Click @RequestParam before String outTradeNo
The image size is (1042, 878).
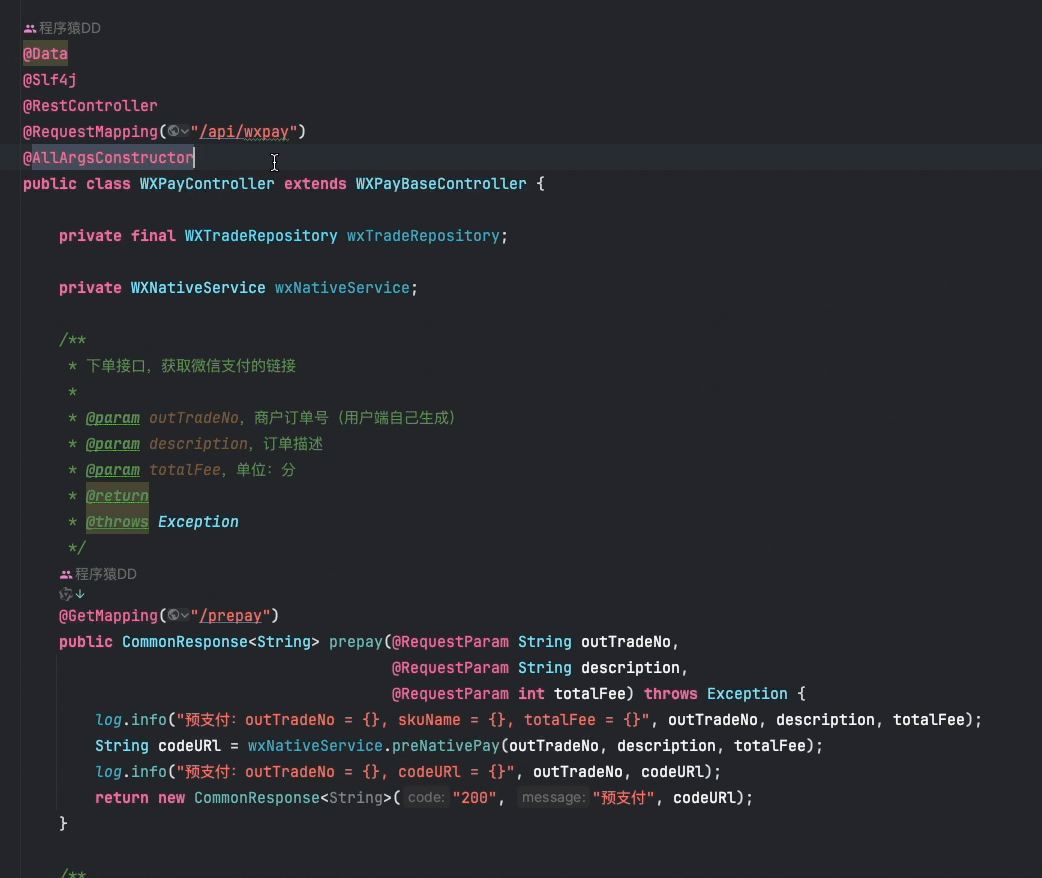coord(450,642)
